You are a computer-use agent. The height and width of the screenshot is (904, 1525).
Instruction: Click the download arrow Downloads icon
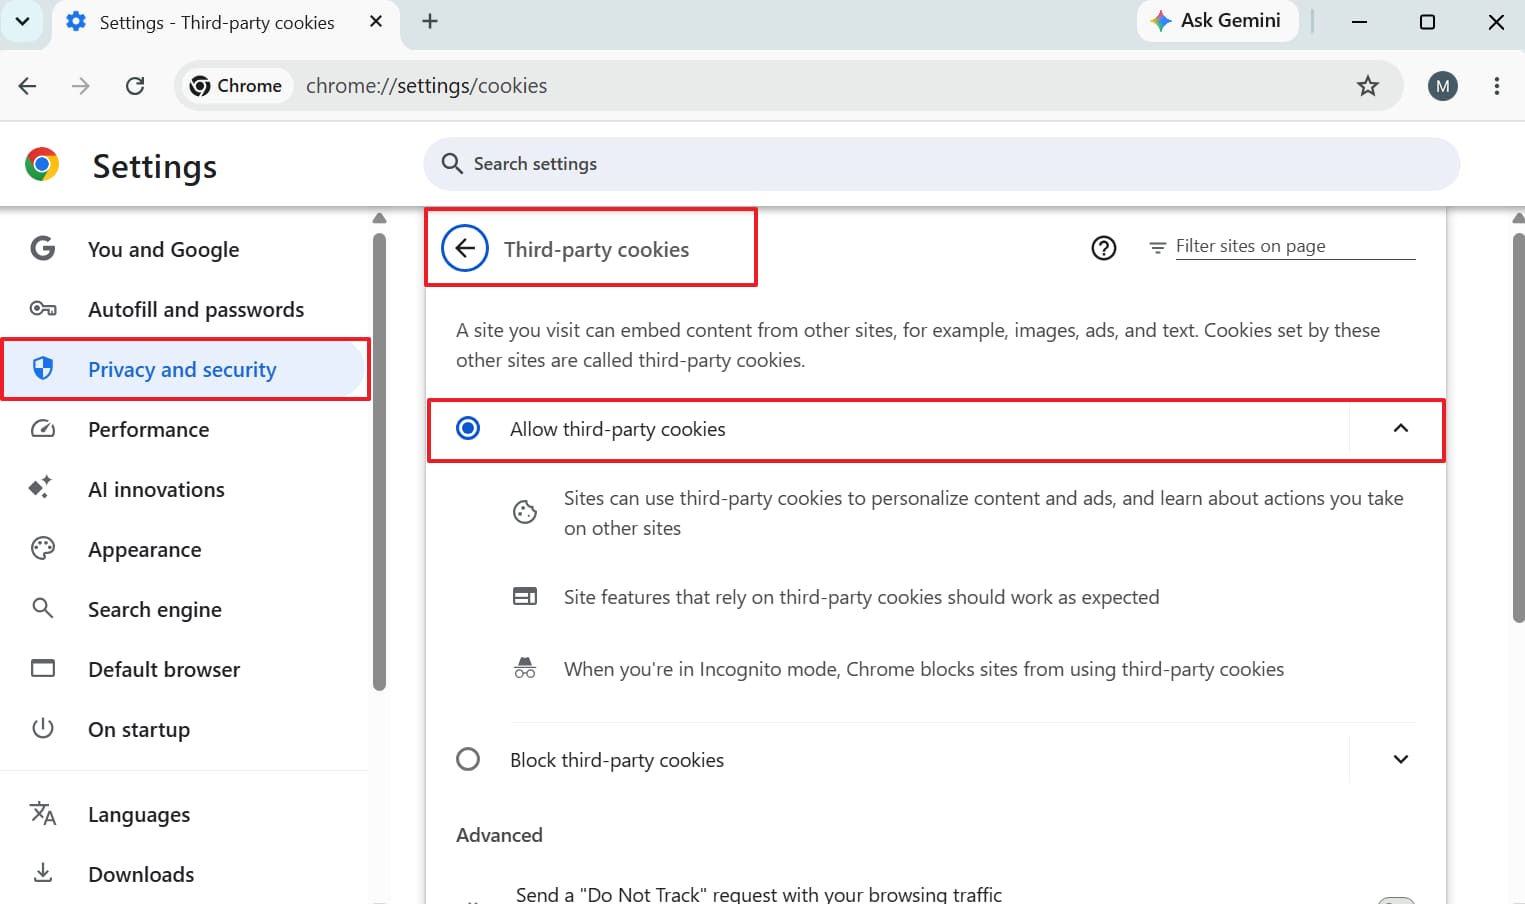pos(43,873)
